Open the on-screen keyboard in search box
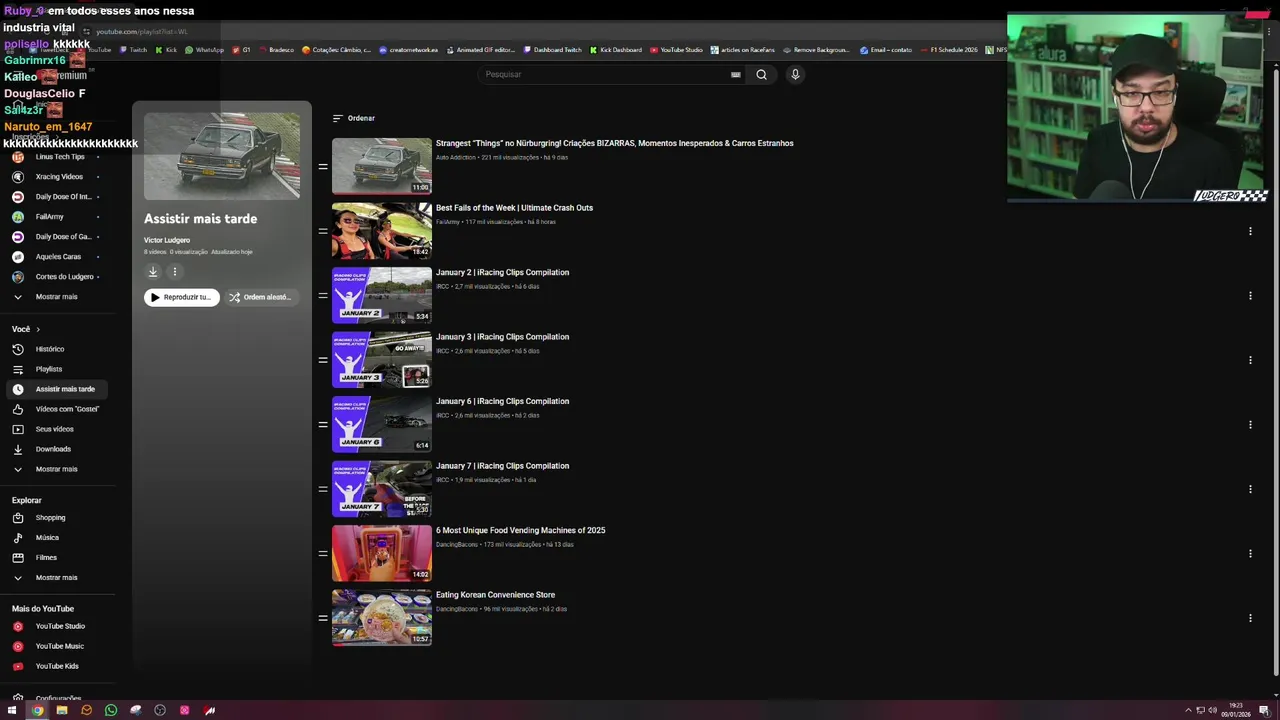 [x=736, y=74]
